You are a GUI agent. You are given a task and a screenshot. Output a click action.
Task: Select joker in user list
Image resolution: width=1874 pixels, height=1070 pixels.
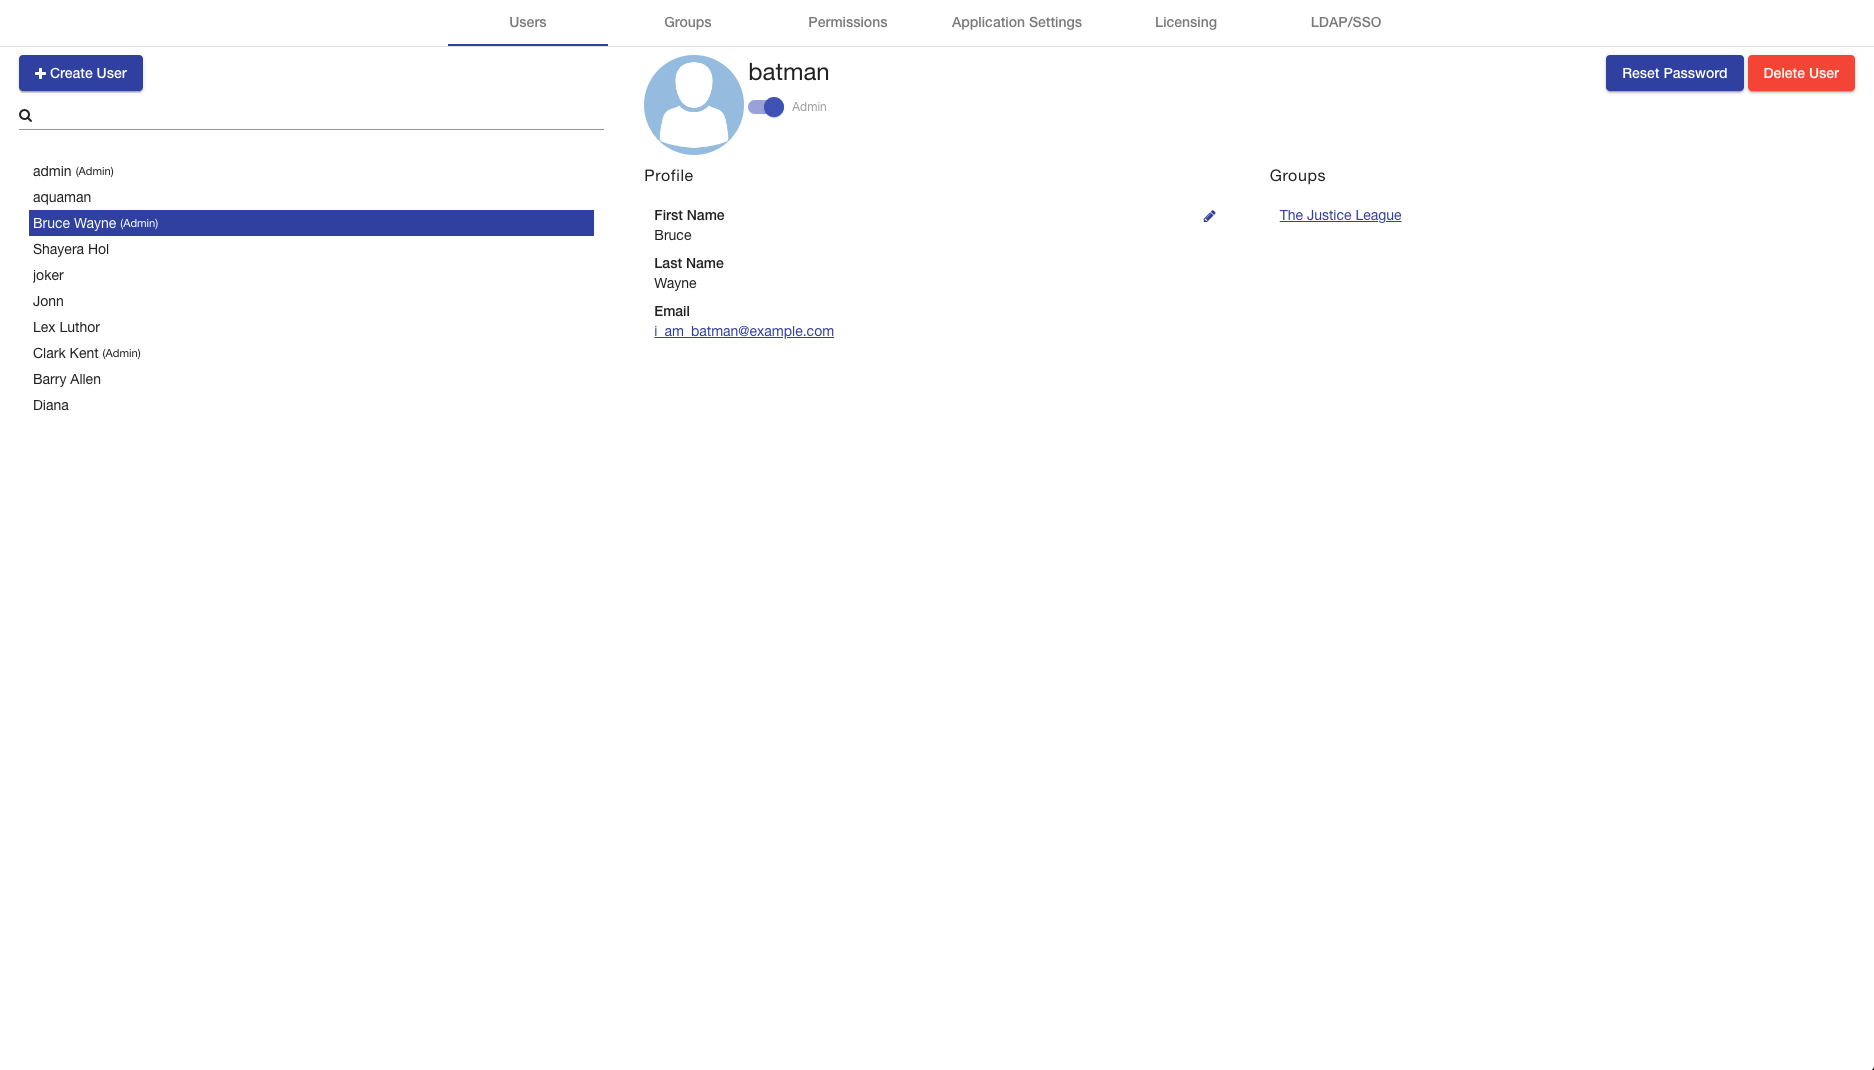311,275
